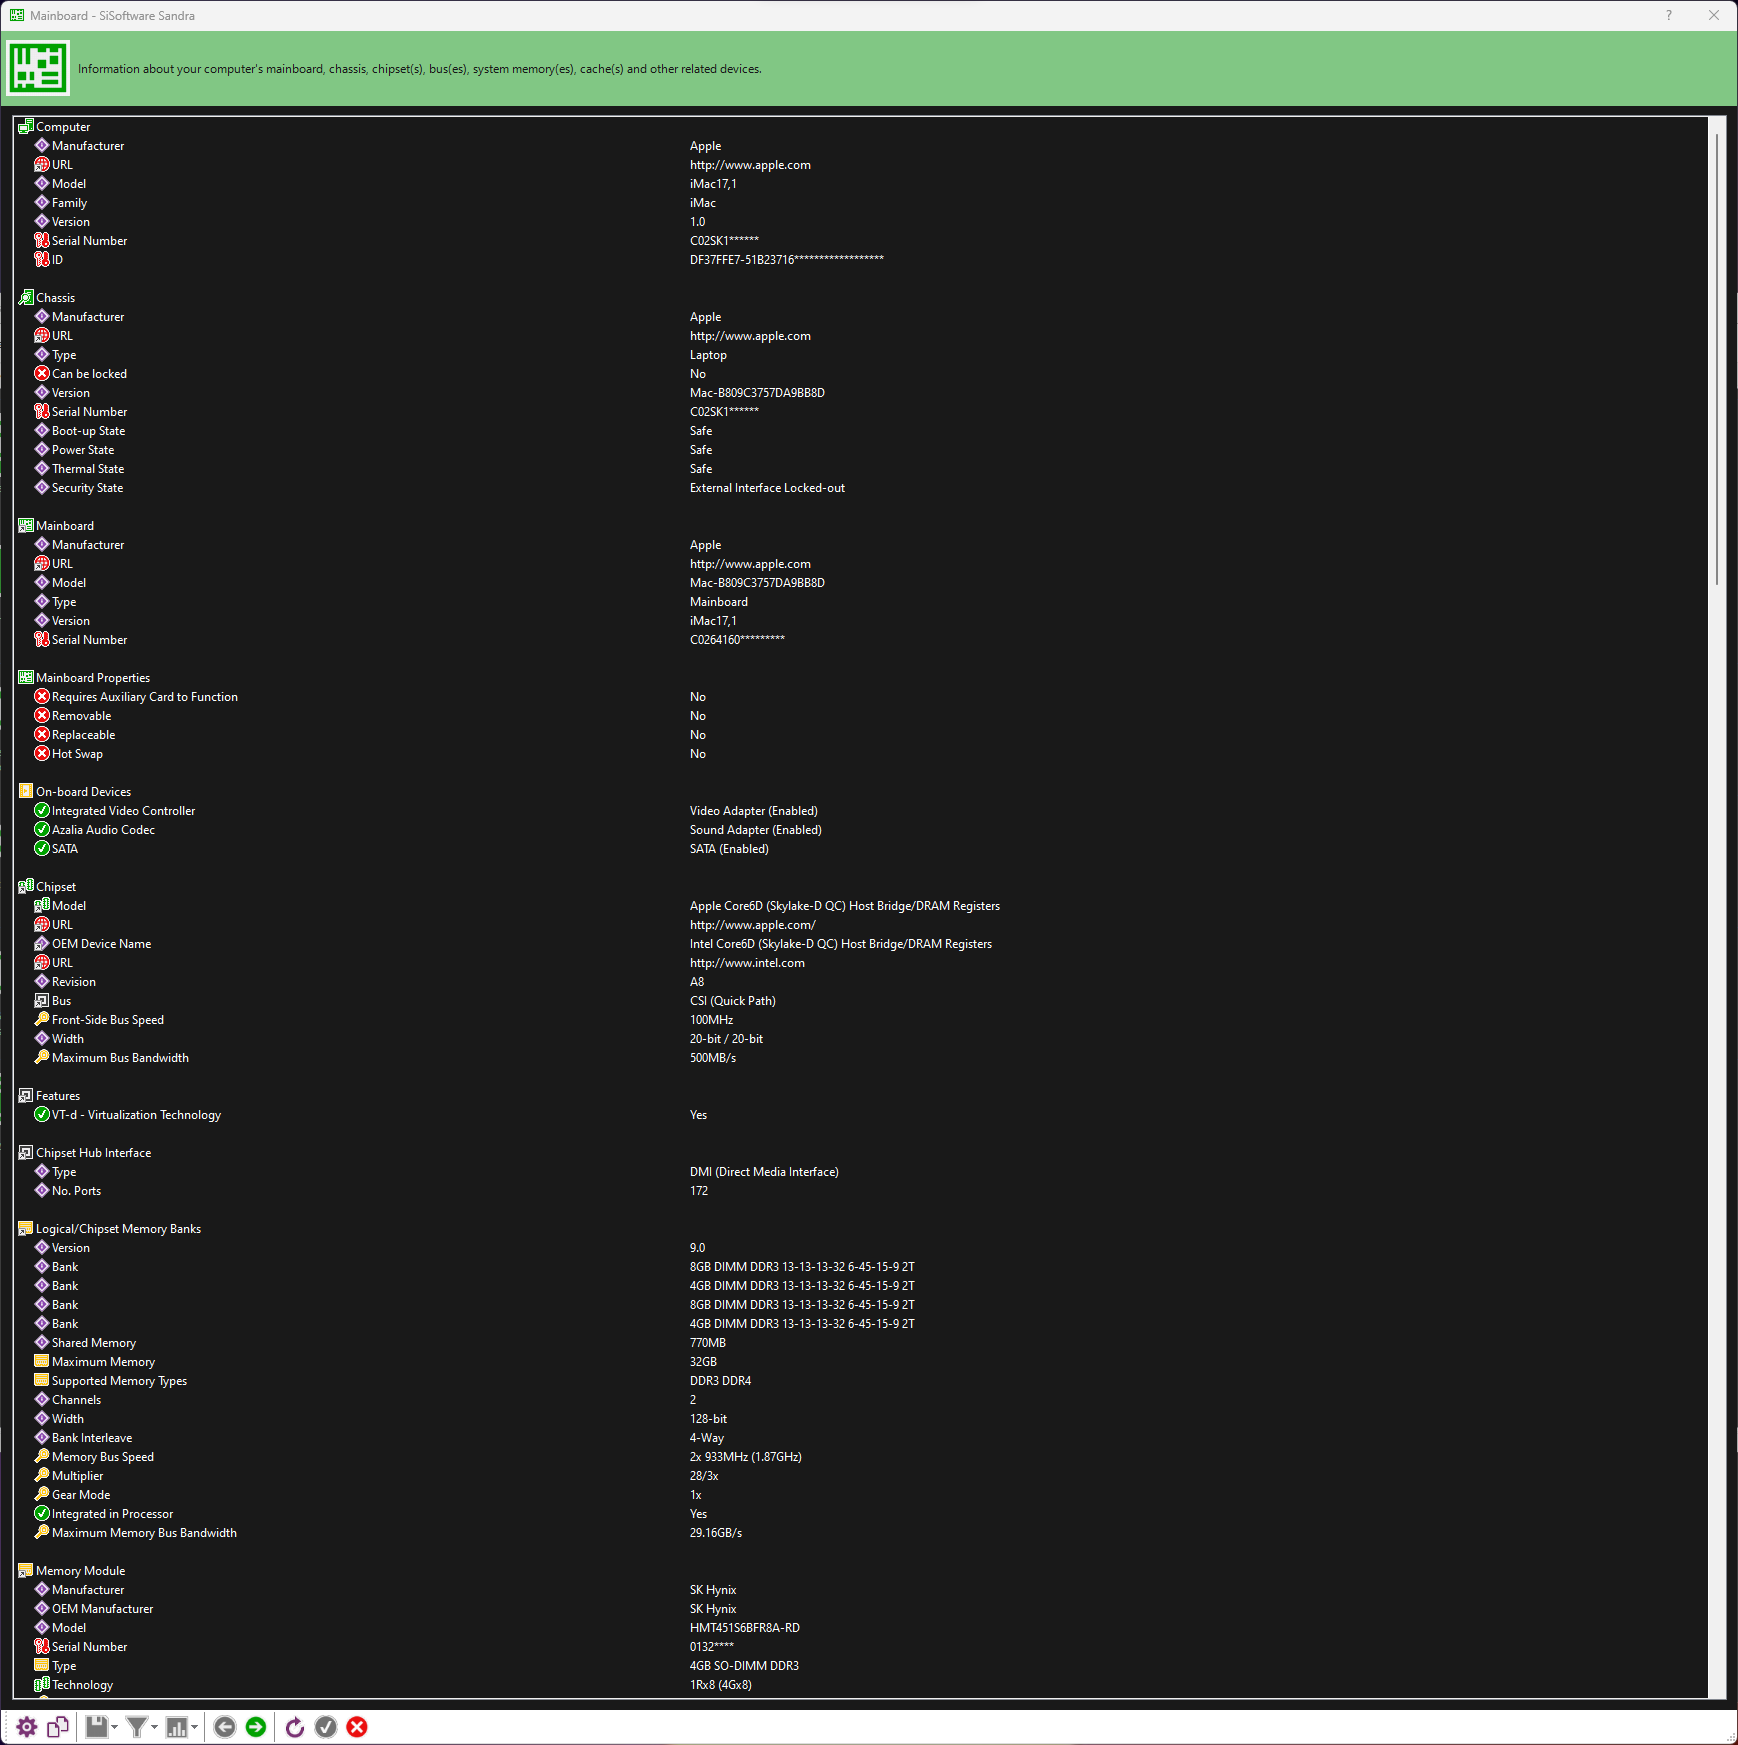Select the Chipset Hub Interface header
The height and width of the screenshot is (1745, 1738).
point(94,1153)
